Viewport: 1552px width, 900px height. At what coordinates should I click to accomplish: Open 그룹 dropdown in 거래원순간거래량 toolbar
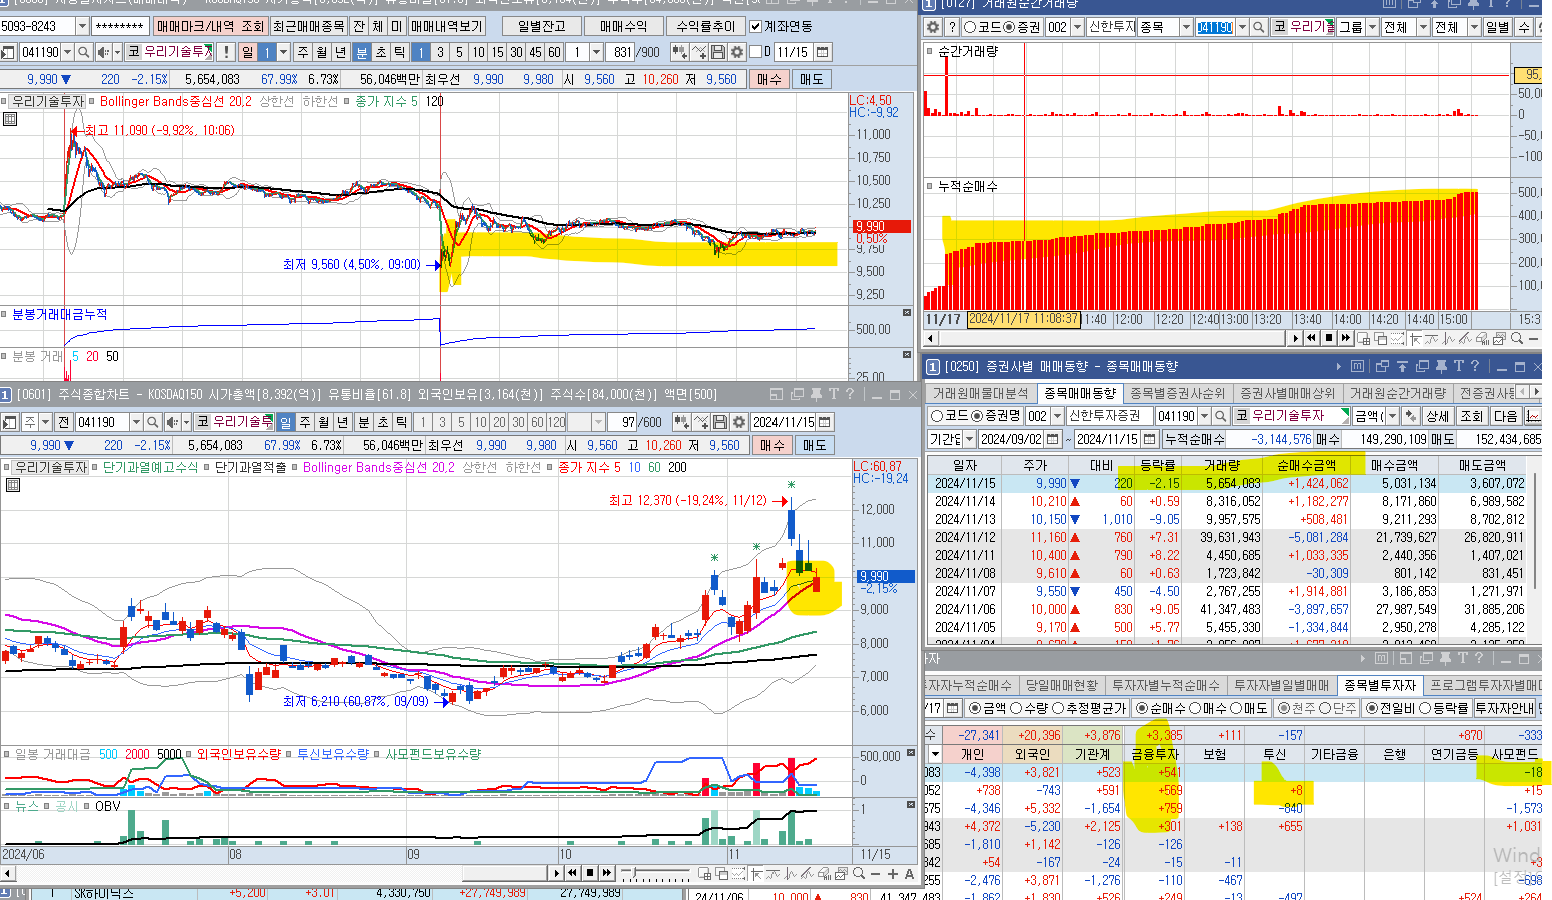1372,27
